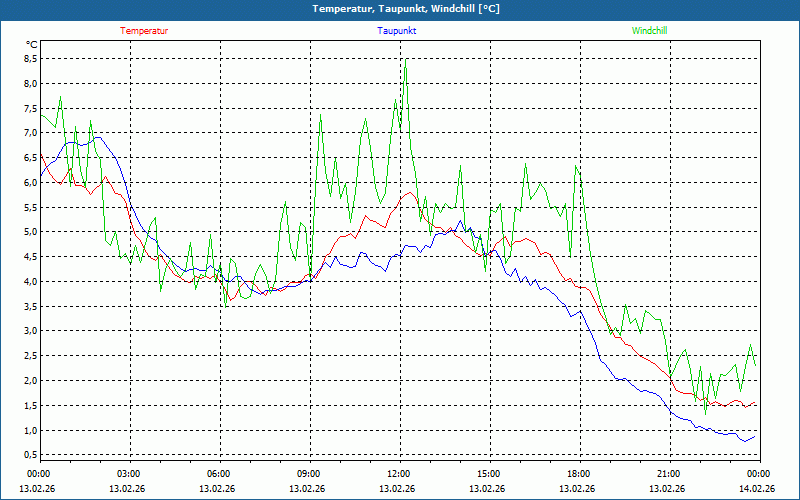Image resolution: width=800 pixels, height=500 pixels.
Task: Click the green Windchill legend label
Action: point(649,31)
